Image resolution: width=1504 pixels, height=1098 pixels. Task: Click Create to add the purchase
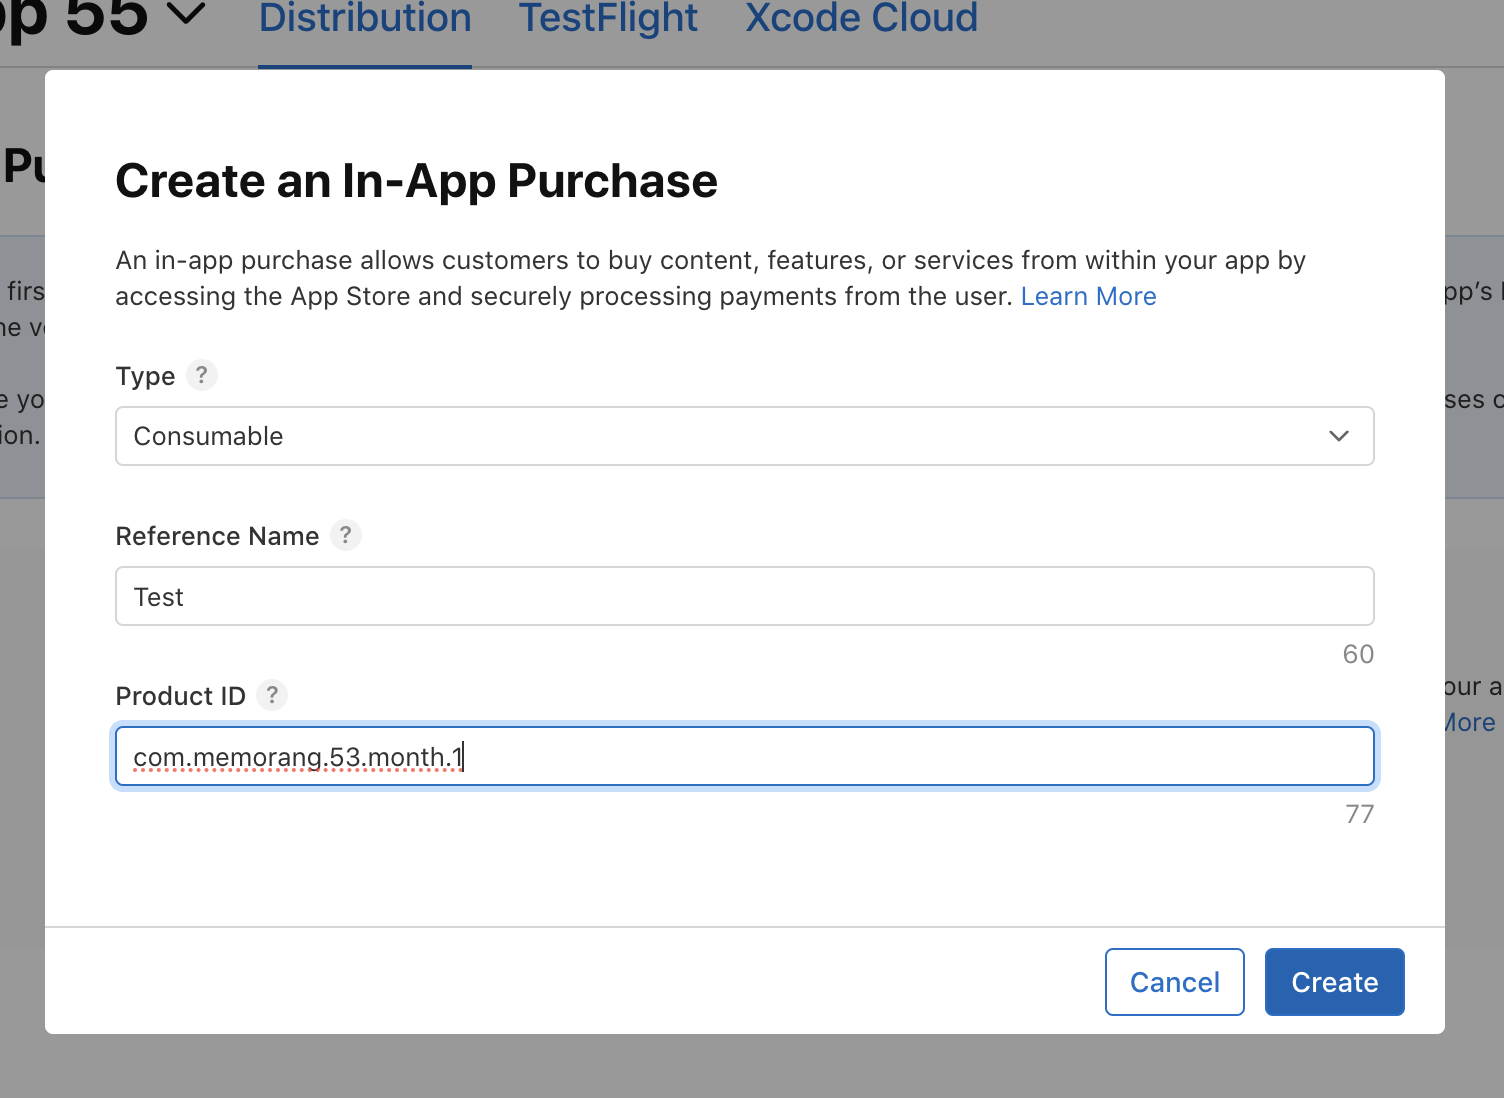pos(1334,982)
